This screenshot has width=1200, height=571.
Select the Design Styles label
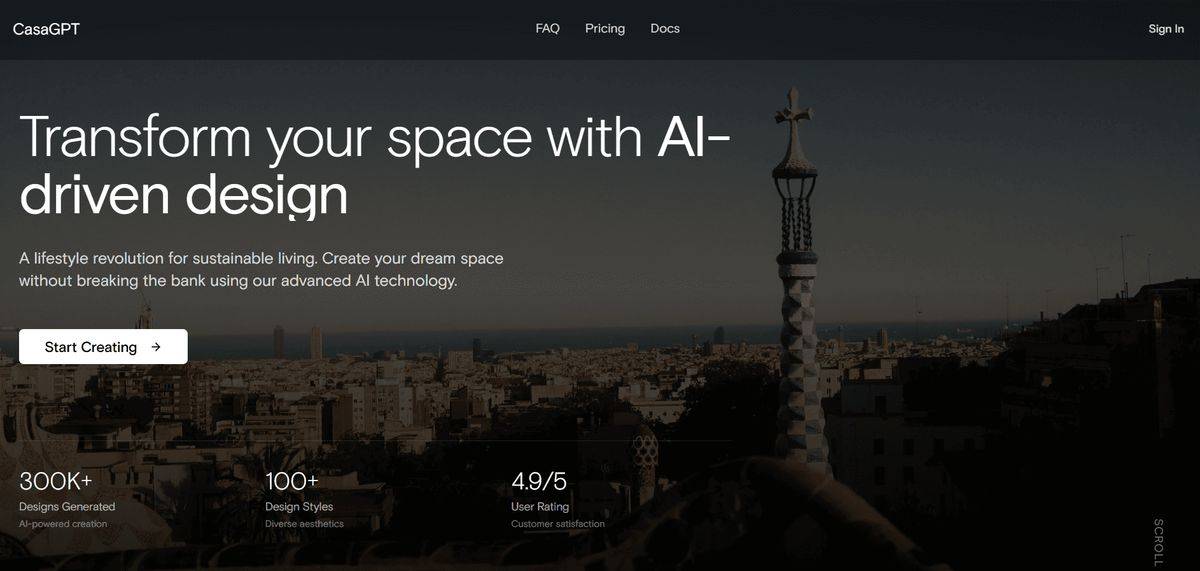point(299,507)
